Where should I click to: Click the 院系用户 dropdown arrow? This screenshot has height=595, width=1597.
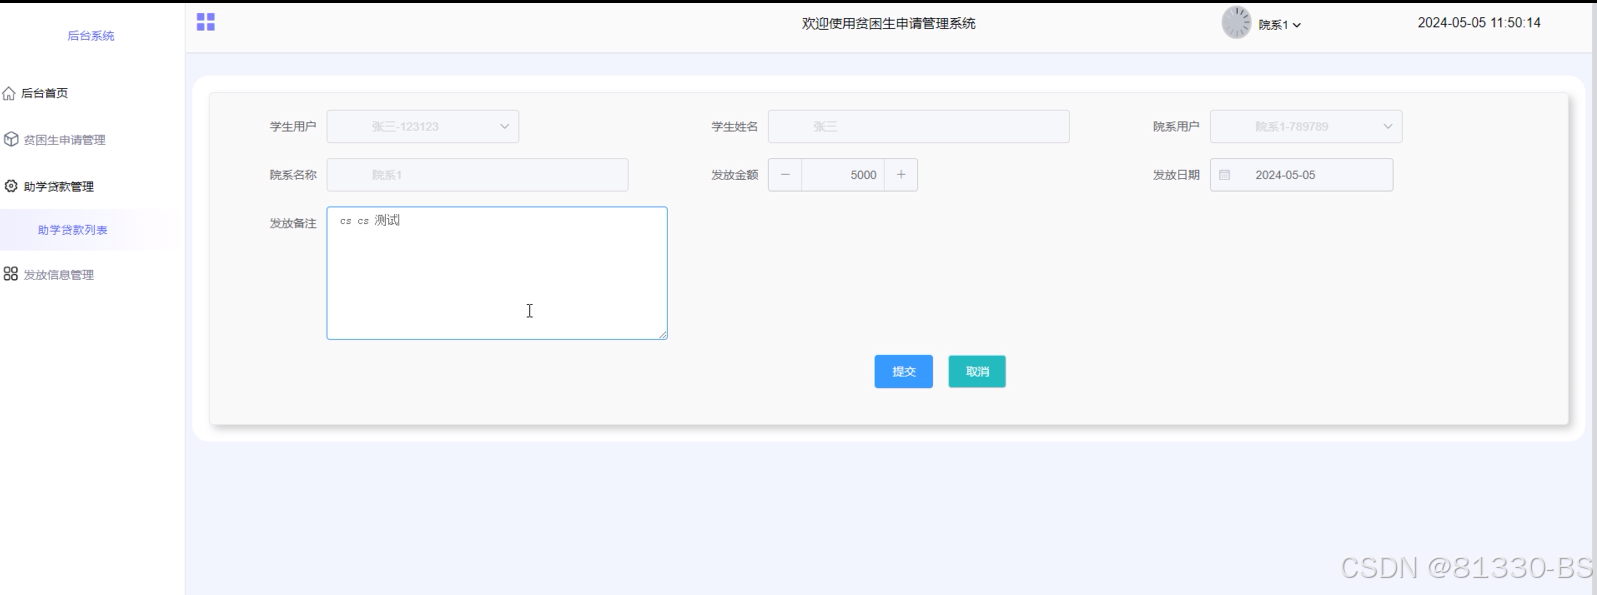(x=1388, y=127)
